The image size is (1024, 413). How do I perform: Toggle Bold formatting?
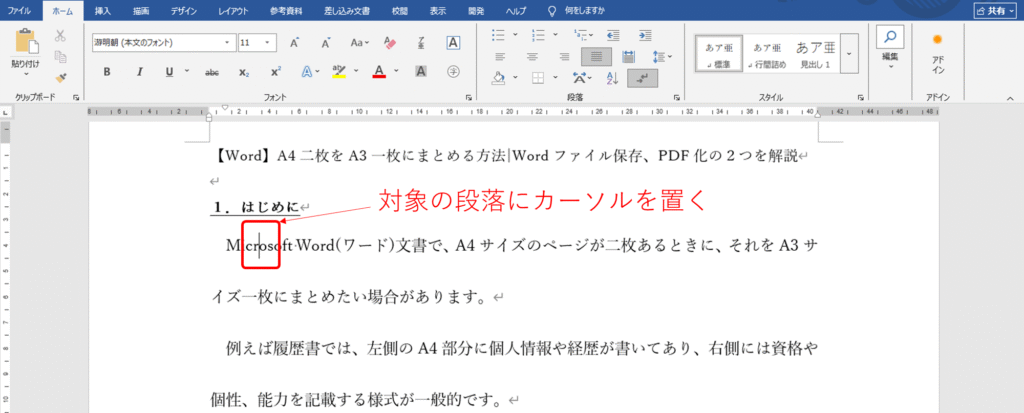coord(107,72)
